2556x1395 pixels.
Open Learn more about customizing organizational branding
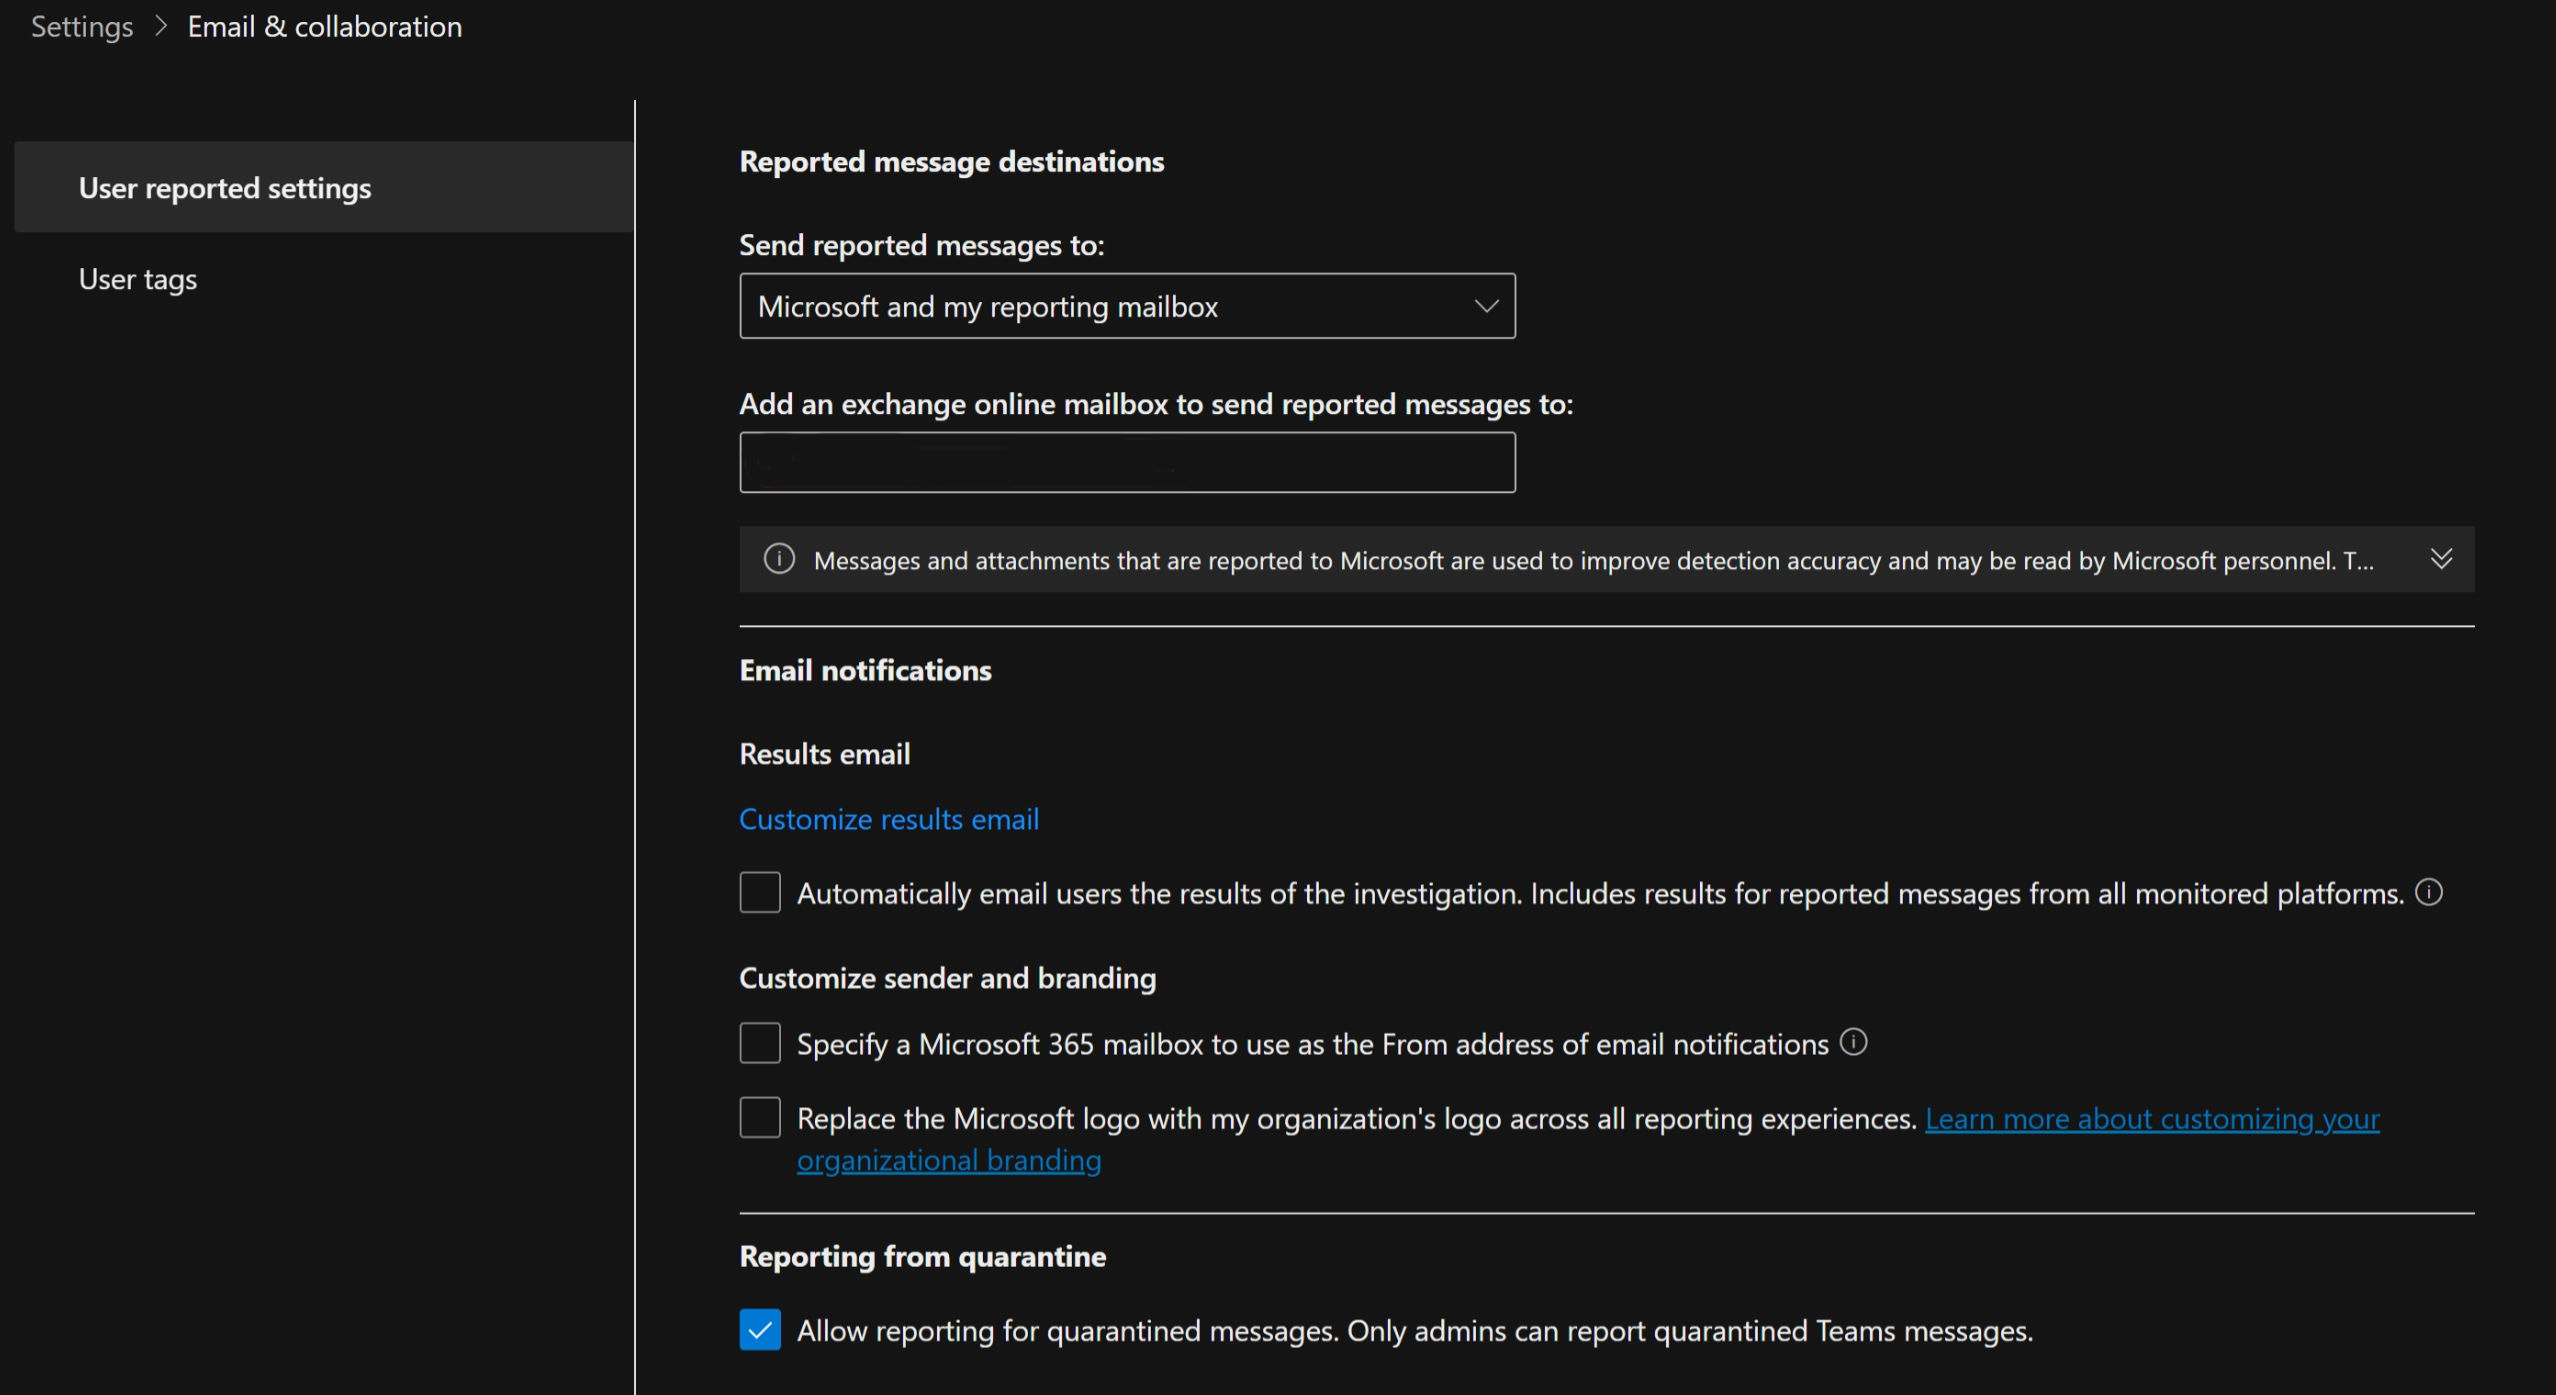[x=2151, y=1119]
